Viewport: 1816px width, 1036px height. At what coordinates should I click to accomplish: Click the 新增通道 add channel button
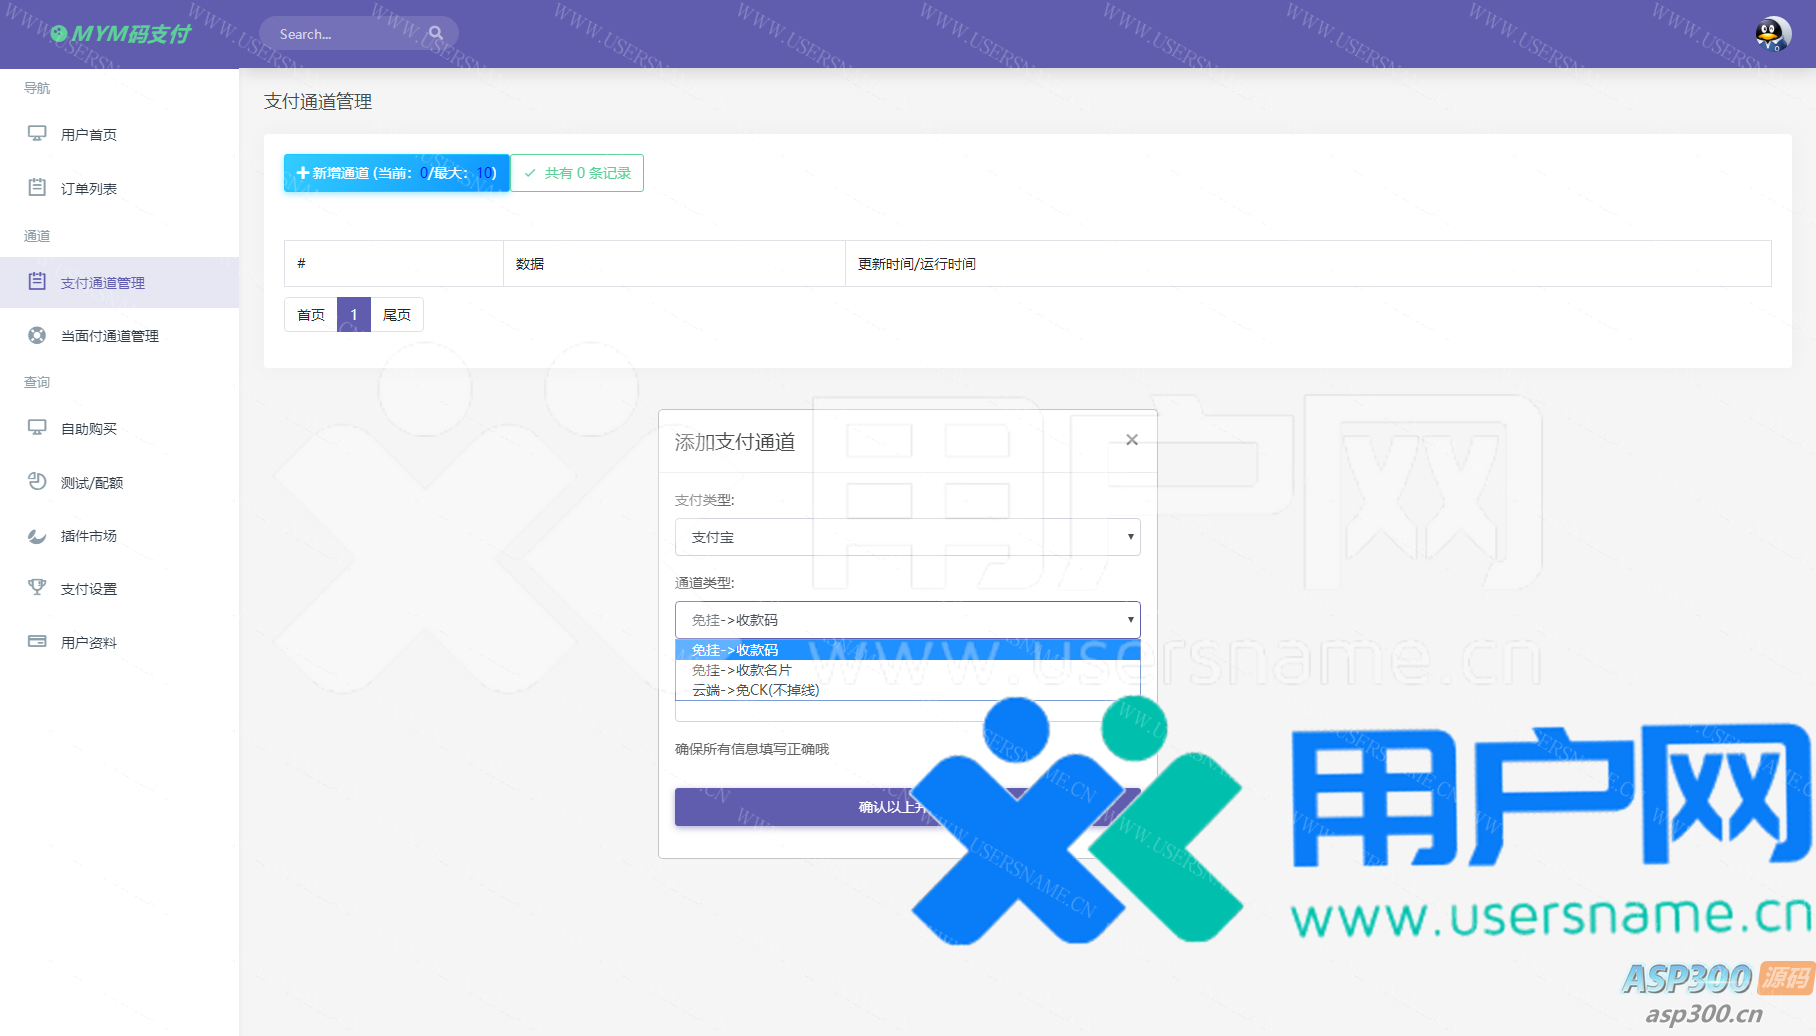pyautogui.click(x=396, y=173)
